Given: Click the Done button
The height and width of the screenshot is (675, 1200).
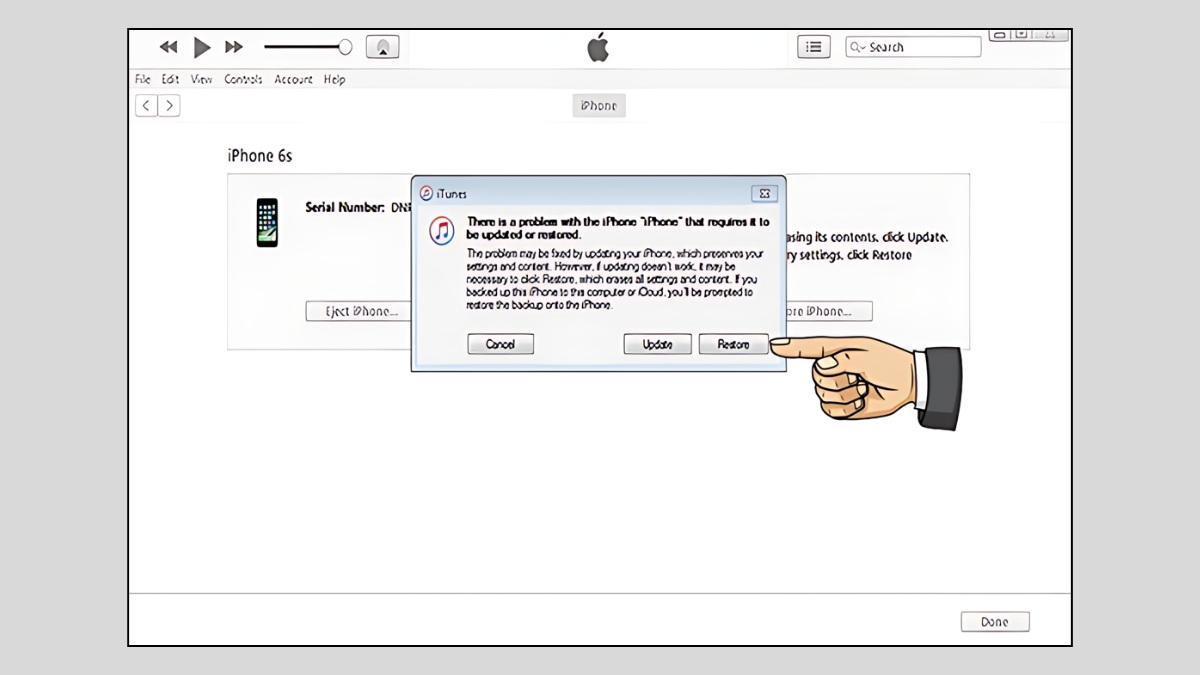Looking at the screenshot, I should pyautogui.click(x=995, y=622).
